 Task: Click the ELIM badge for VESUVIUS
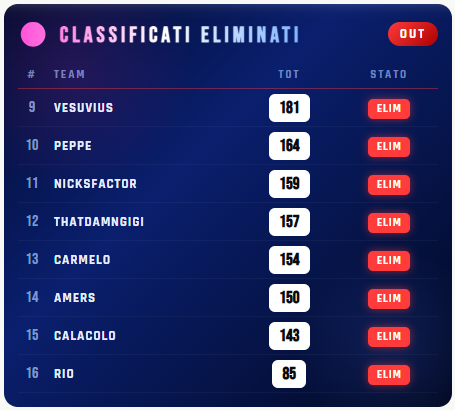(389, 109)
